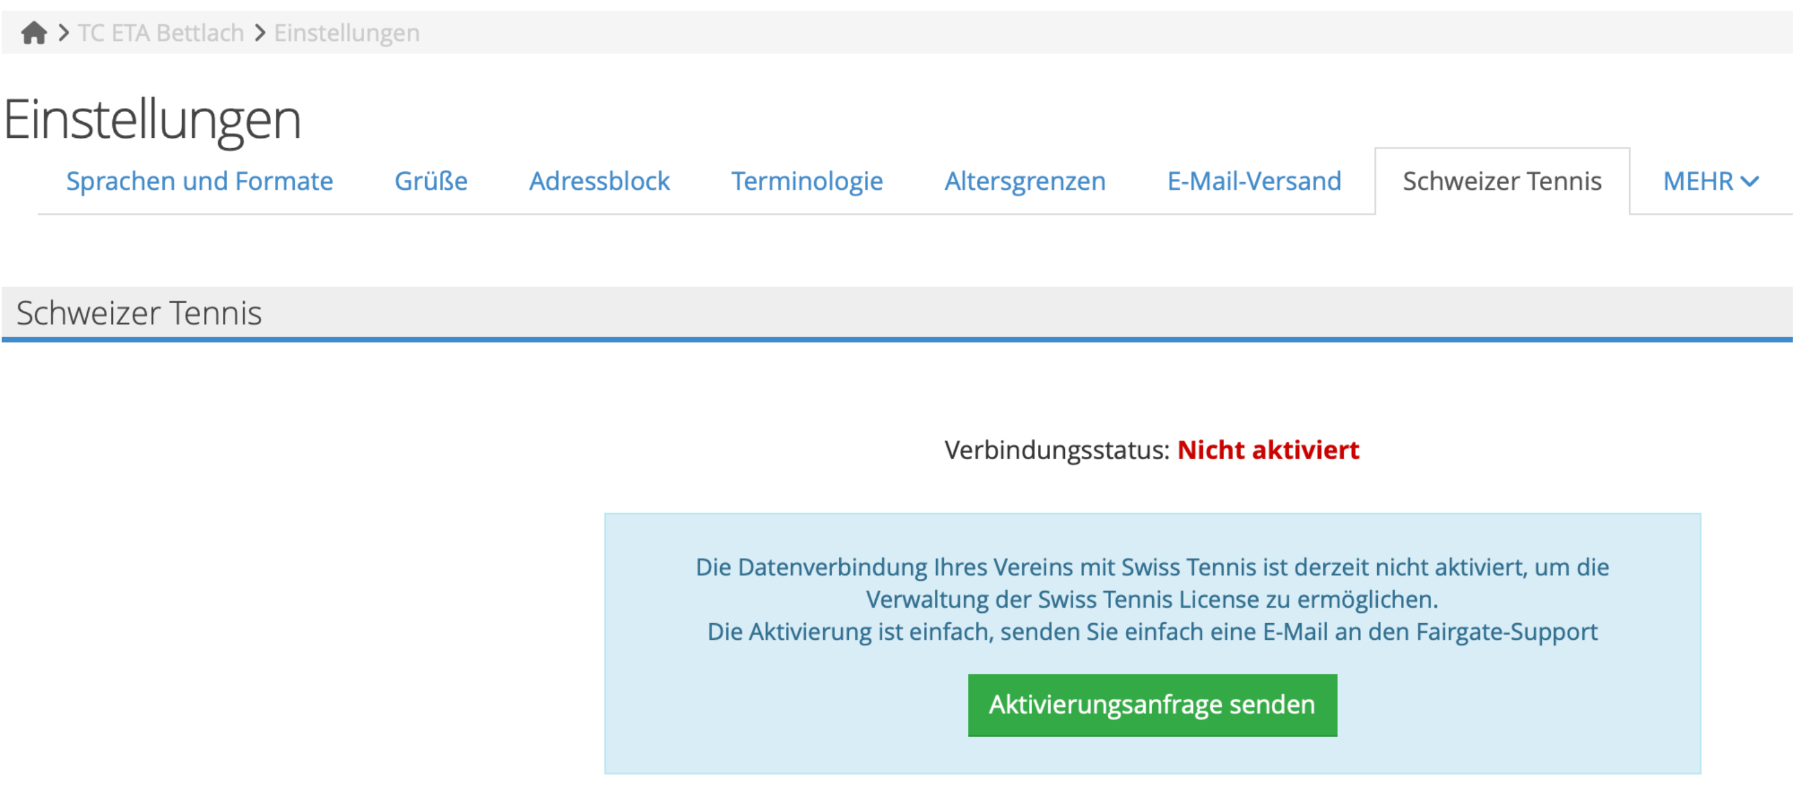This screenshot has width=1793, height=796.
Task: Click the Einstellungen breadcrumb item
Action: 346,33
